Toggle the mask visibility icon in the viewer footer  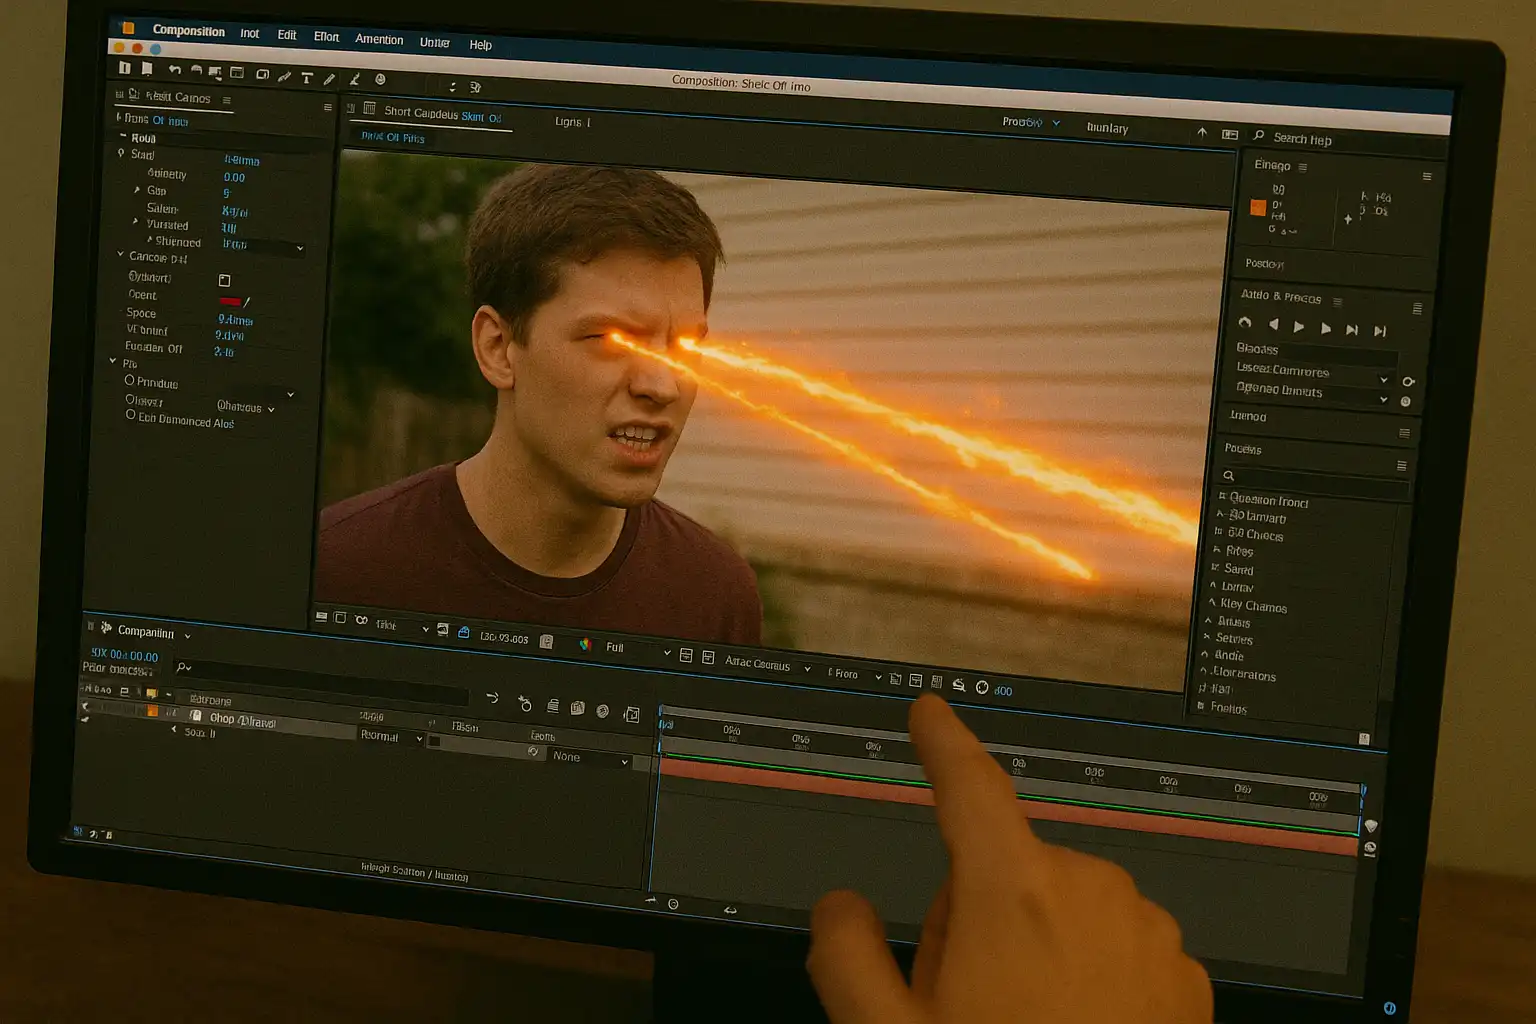click(361, 620)
